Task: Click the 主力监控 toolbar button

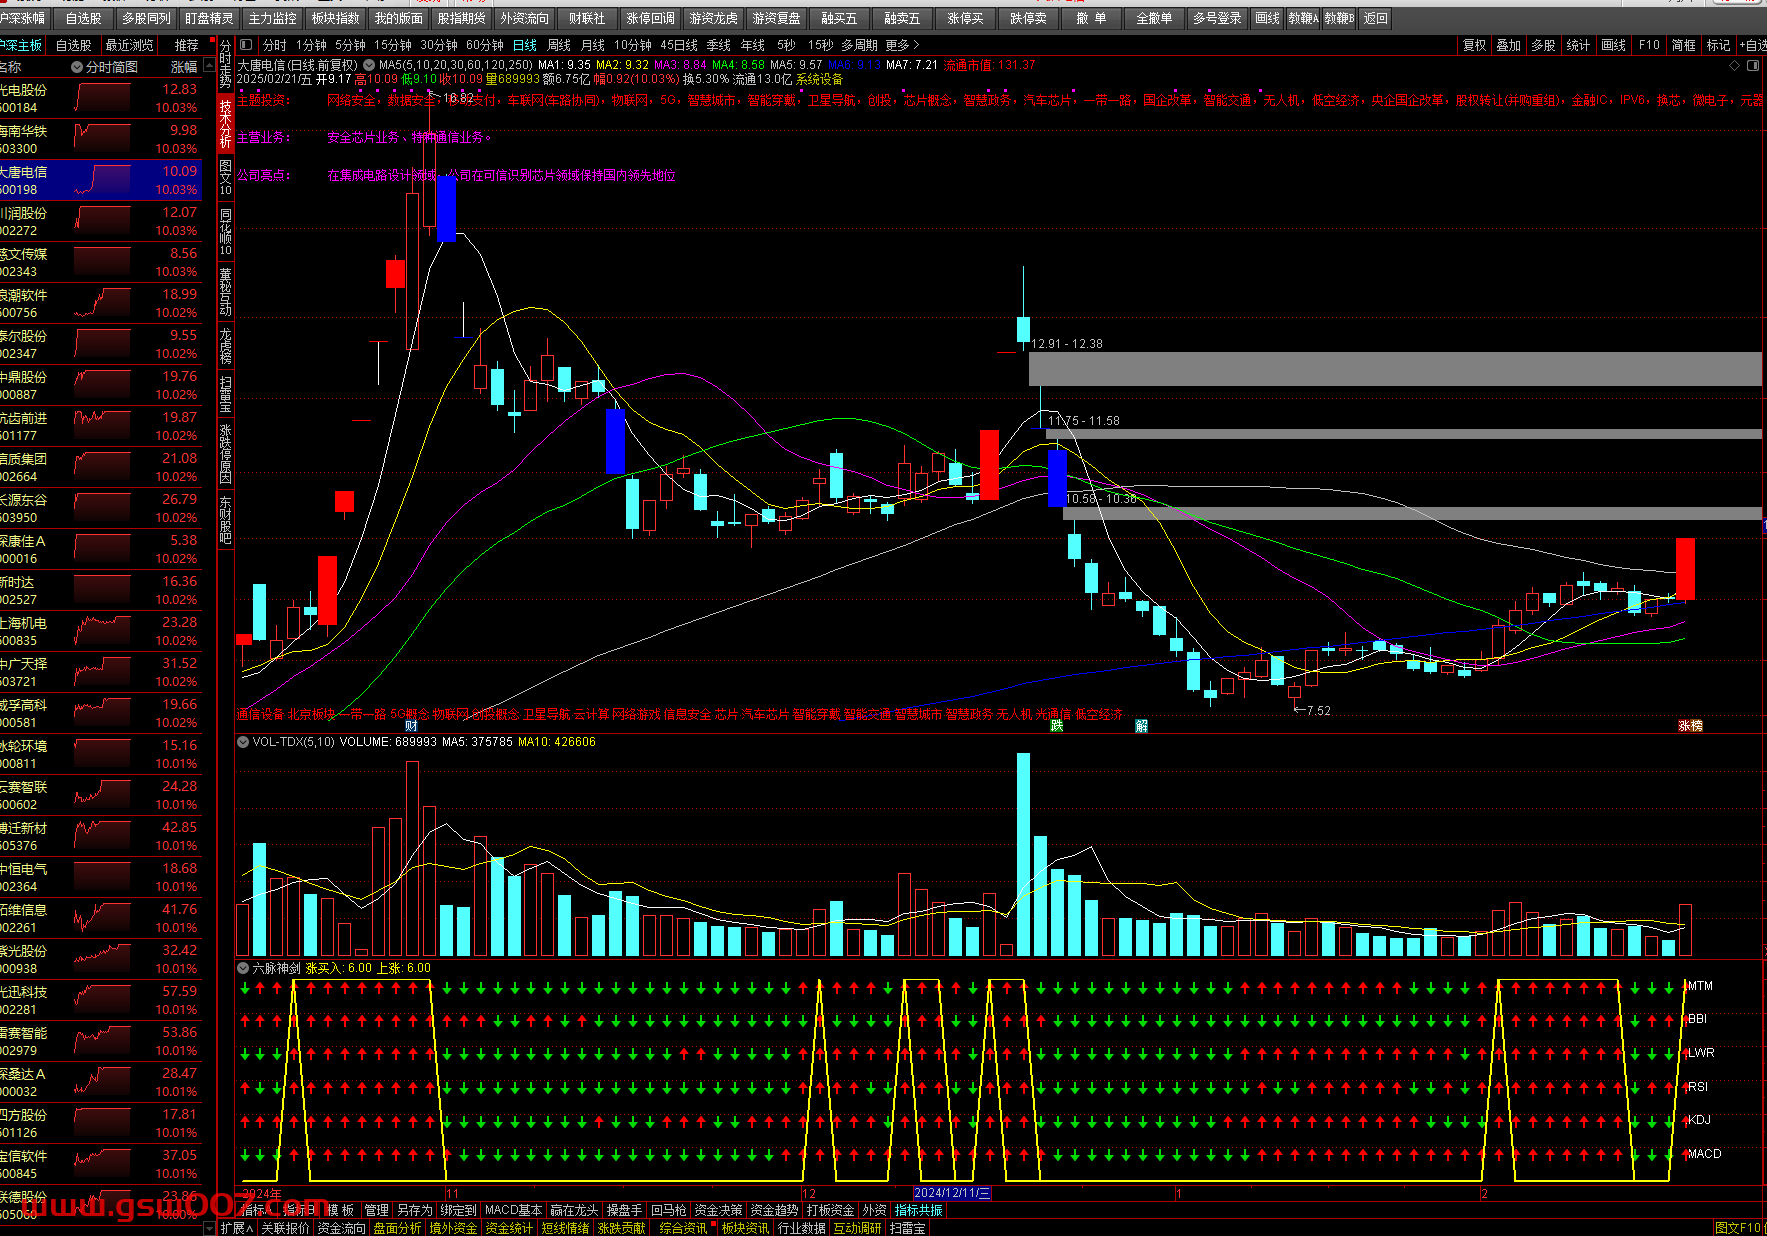Action: (x=272, y=18)
